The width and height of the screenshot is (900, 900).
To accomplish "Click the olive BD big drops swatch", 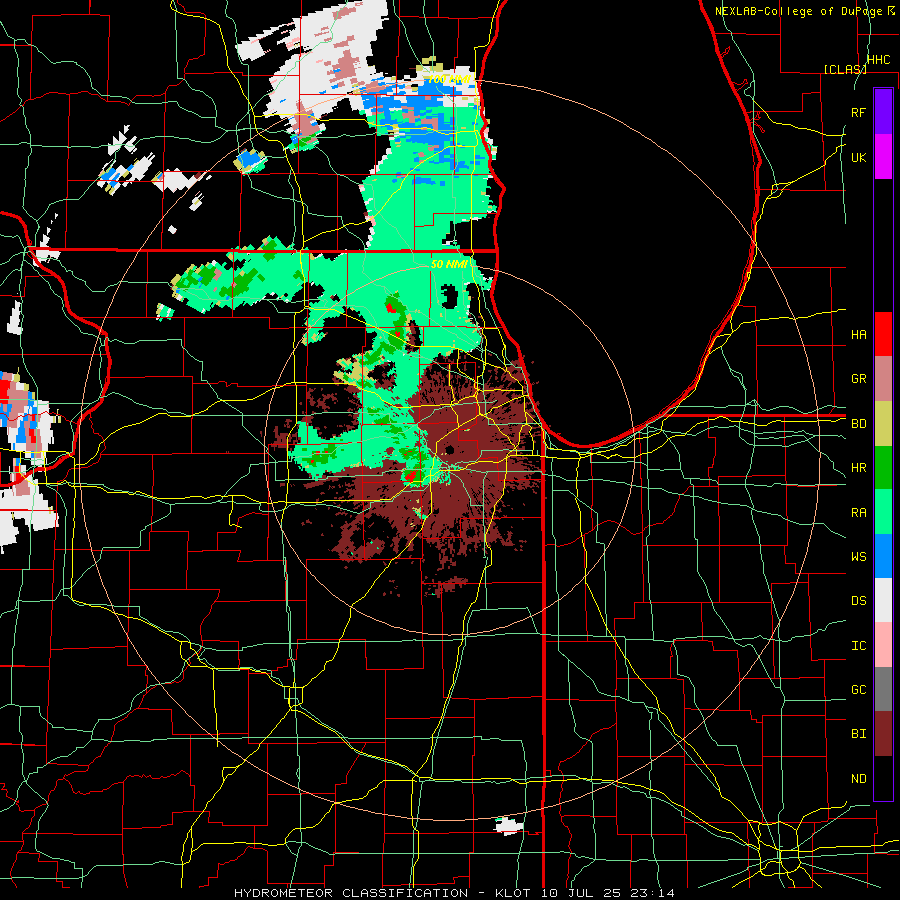I will coord(883,423).
